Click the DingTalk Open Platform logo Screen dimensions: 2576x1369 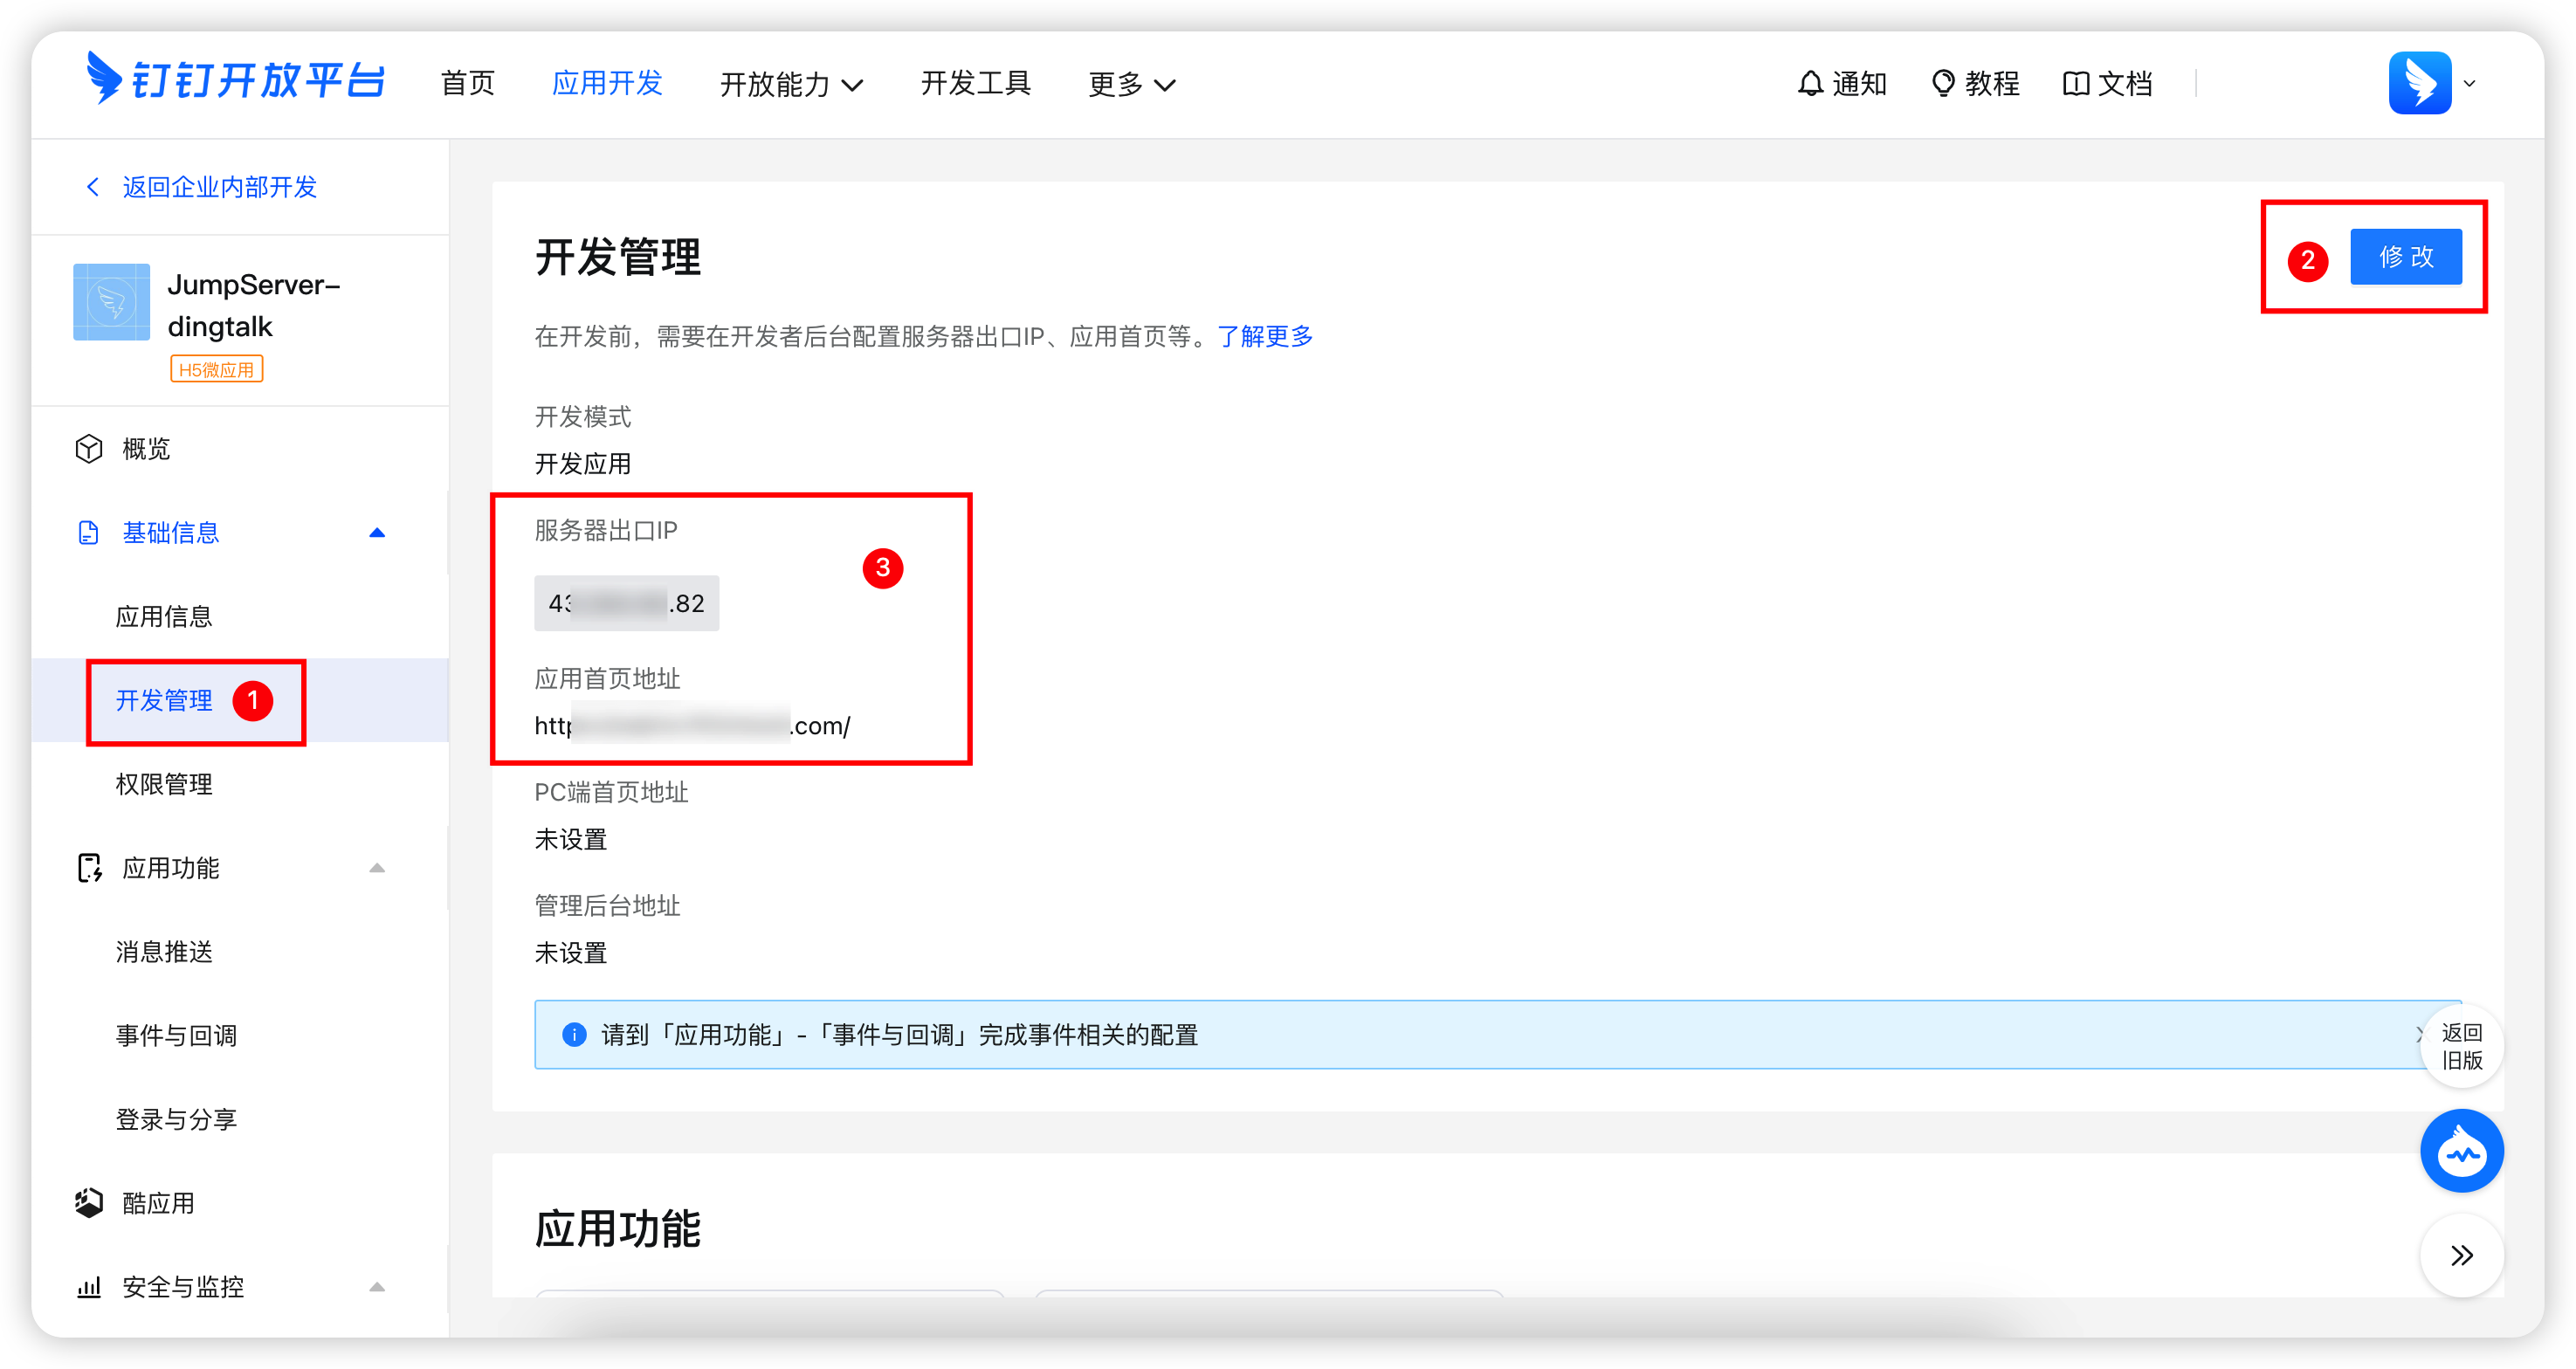[x=235, y=79]
